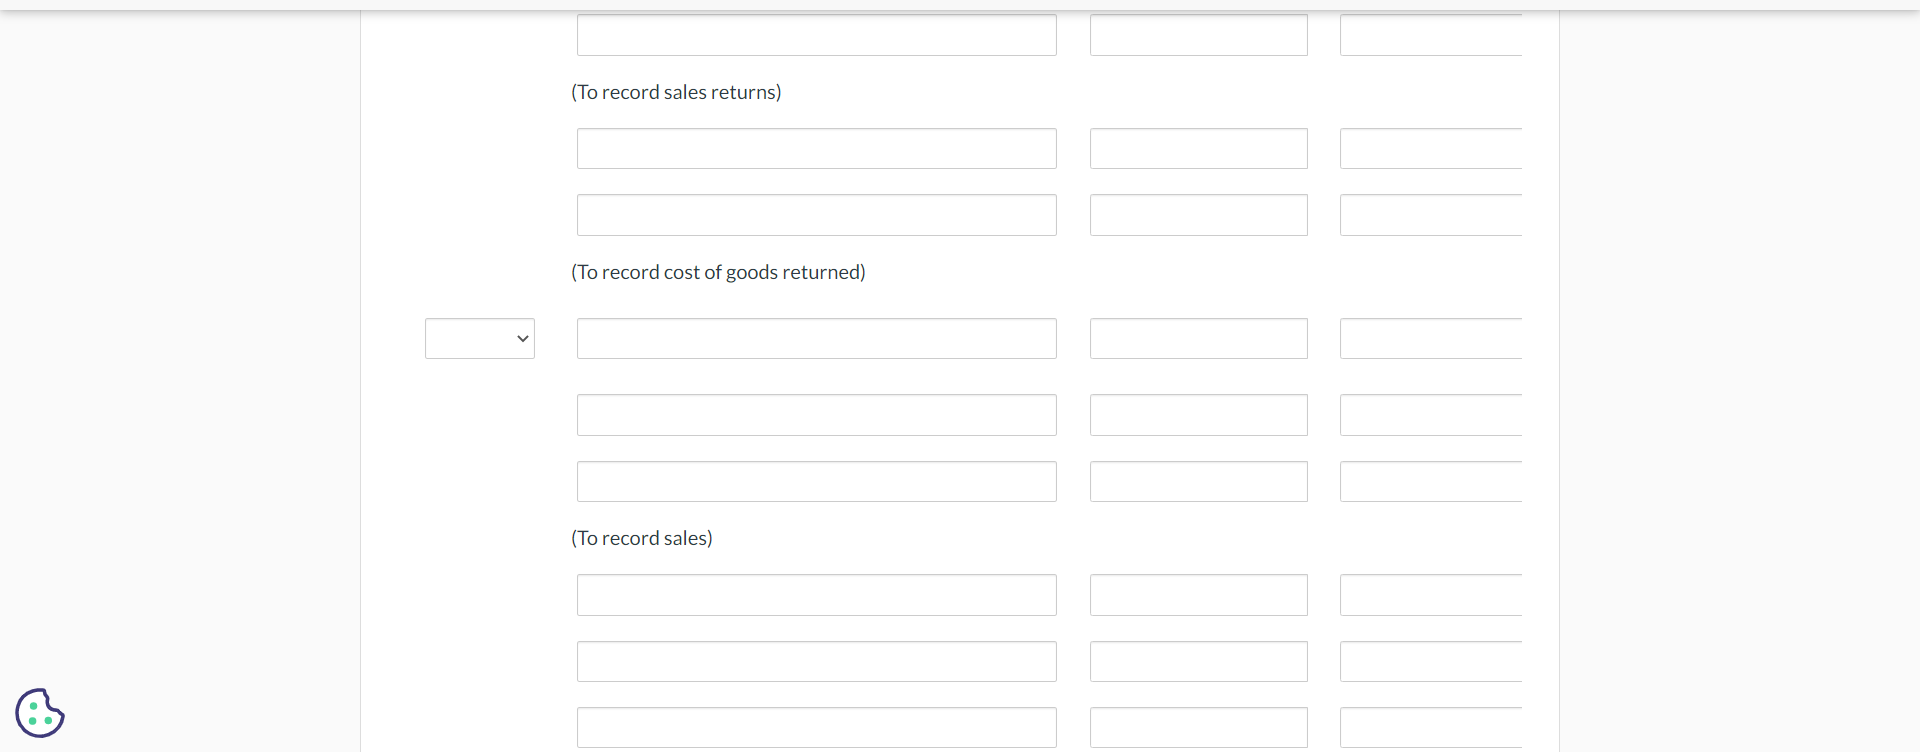Click credit field above 'To record sales returns'

pyautogui.click(x=1430, y=35)
